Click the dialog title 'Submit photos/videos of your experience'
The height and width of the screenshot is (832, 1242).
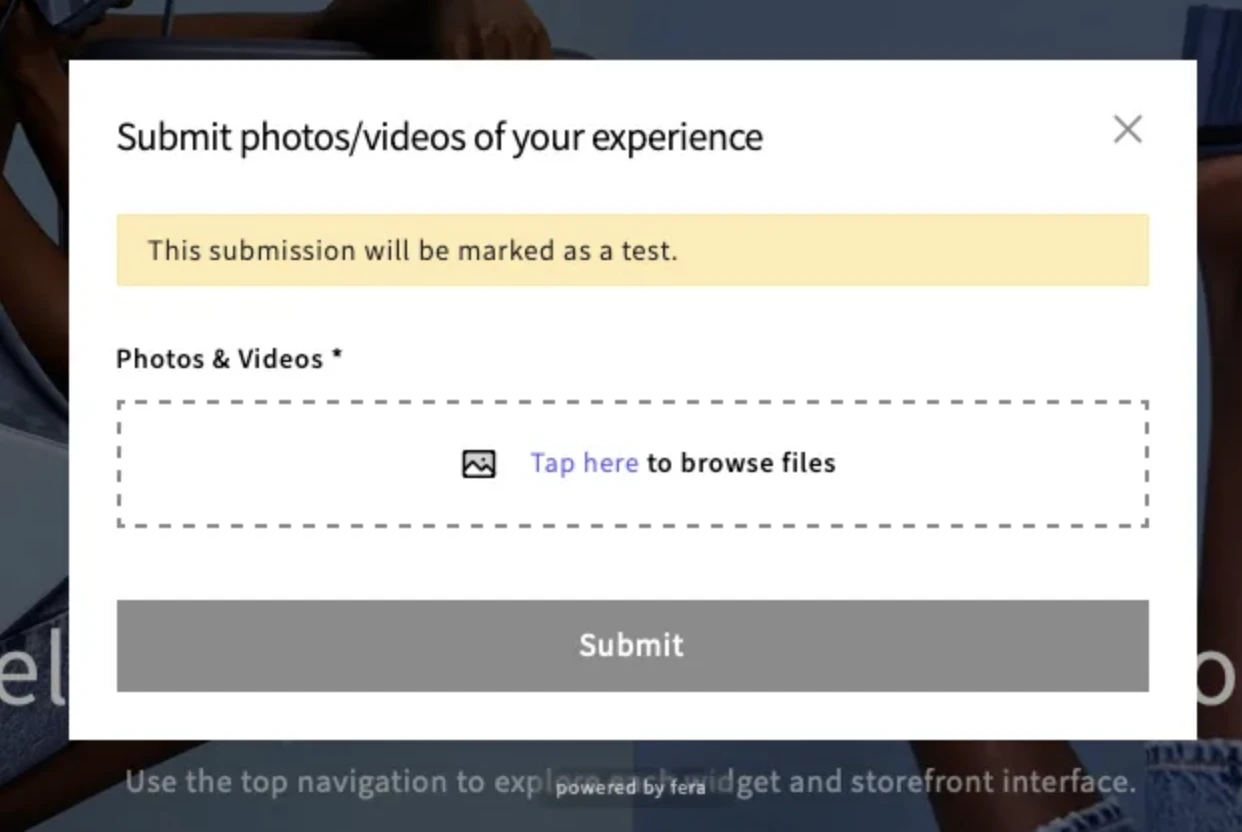439,137
